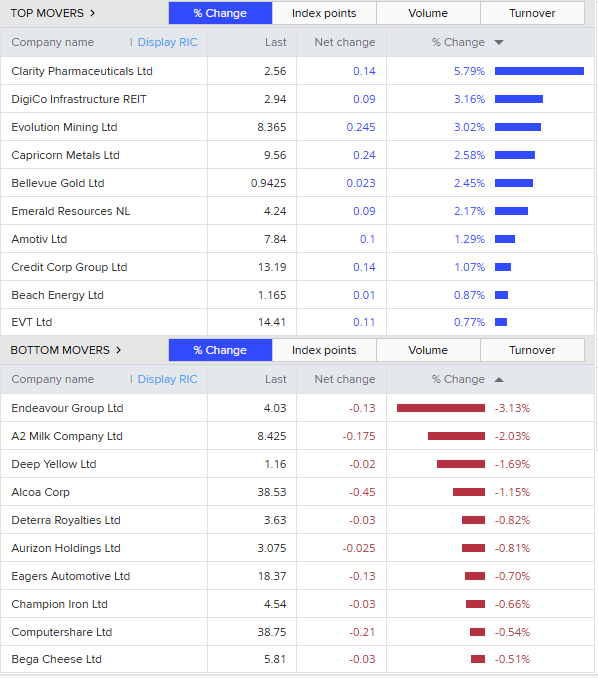Click the 38.53 last price cell
This screenshot has width=598, height=678.
(272, 492)
